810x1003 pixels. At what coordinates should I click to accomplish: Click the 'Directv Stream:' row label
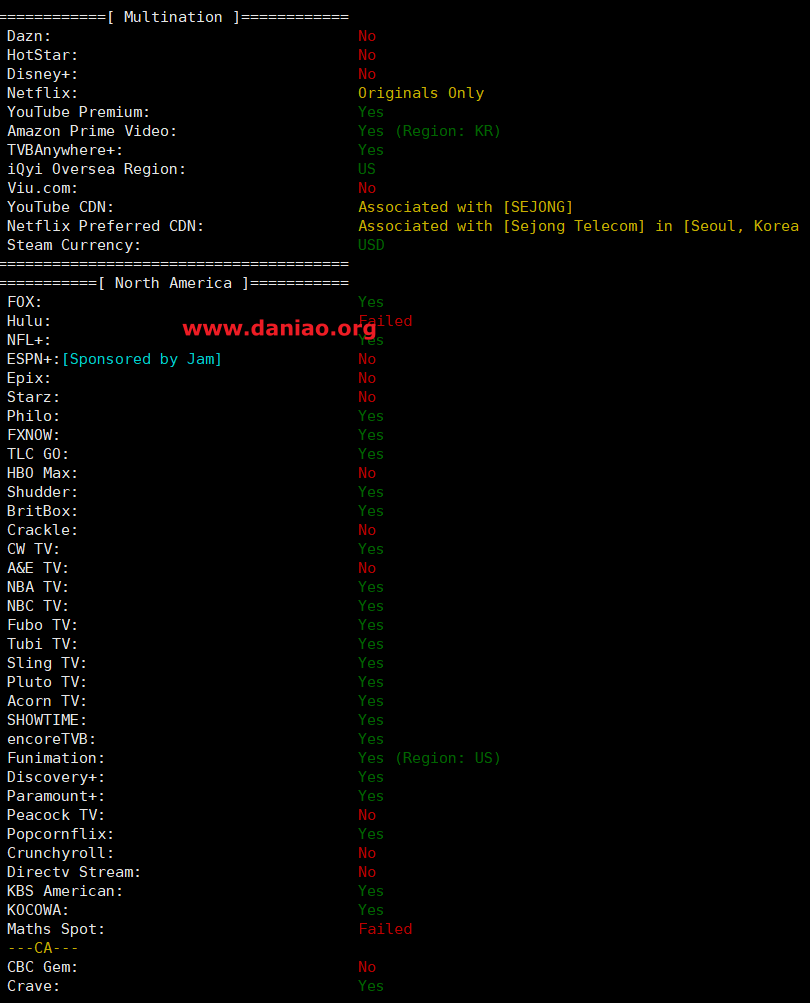pos(74,873)
